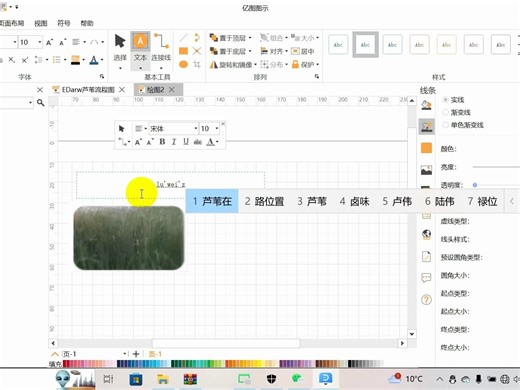Open the View menu tab
Screen dimensions: 520x390
pos(41,23)
